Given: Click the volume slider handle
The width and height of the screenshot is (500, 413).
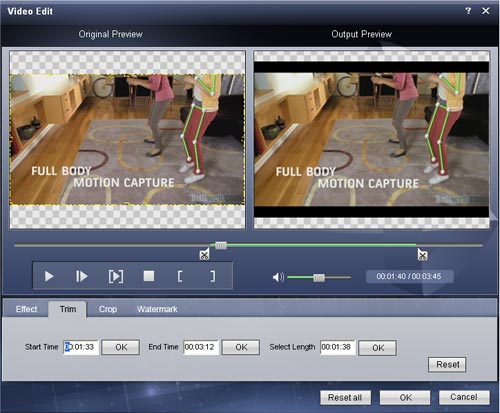Looking at the screenshot, I should (319, 277).
